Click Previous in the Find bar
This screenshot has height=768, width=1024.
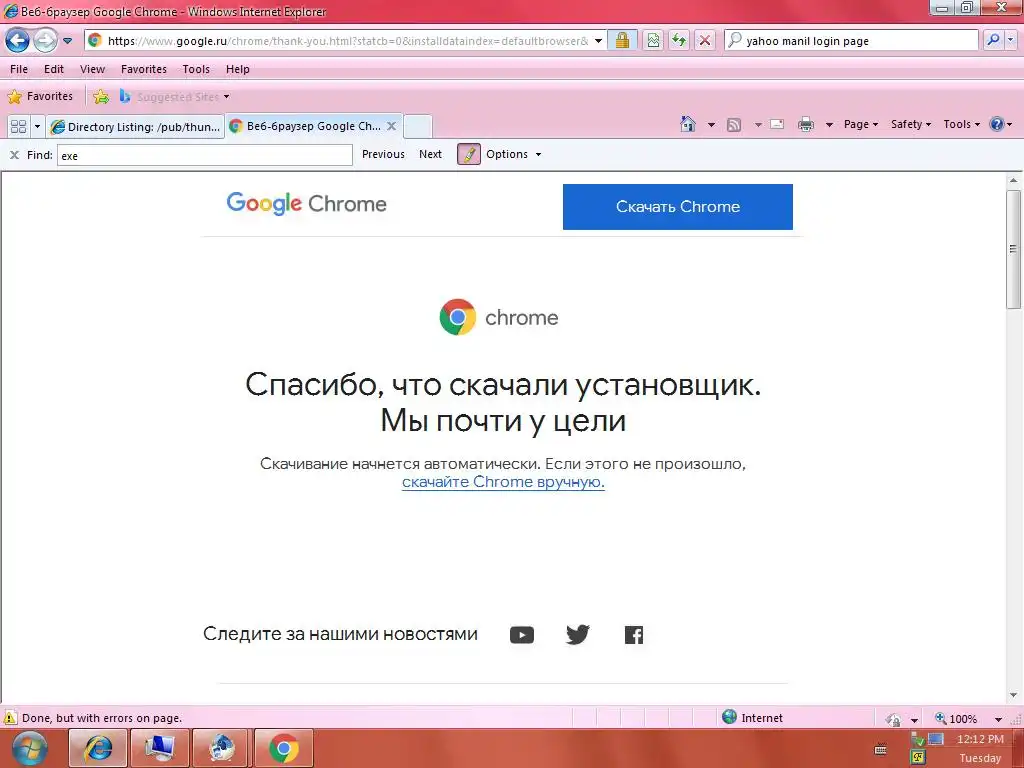[x=383, y=154]
